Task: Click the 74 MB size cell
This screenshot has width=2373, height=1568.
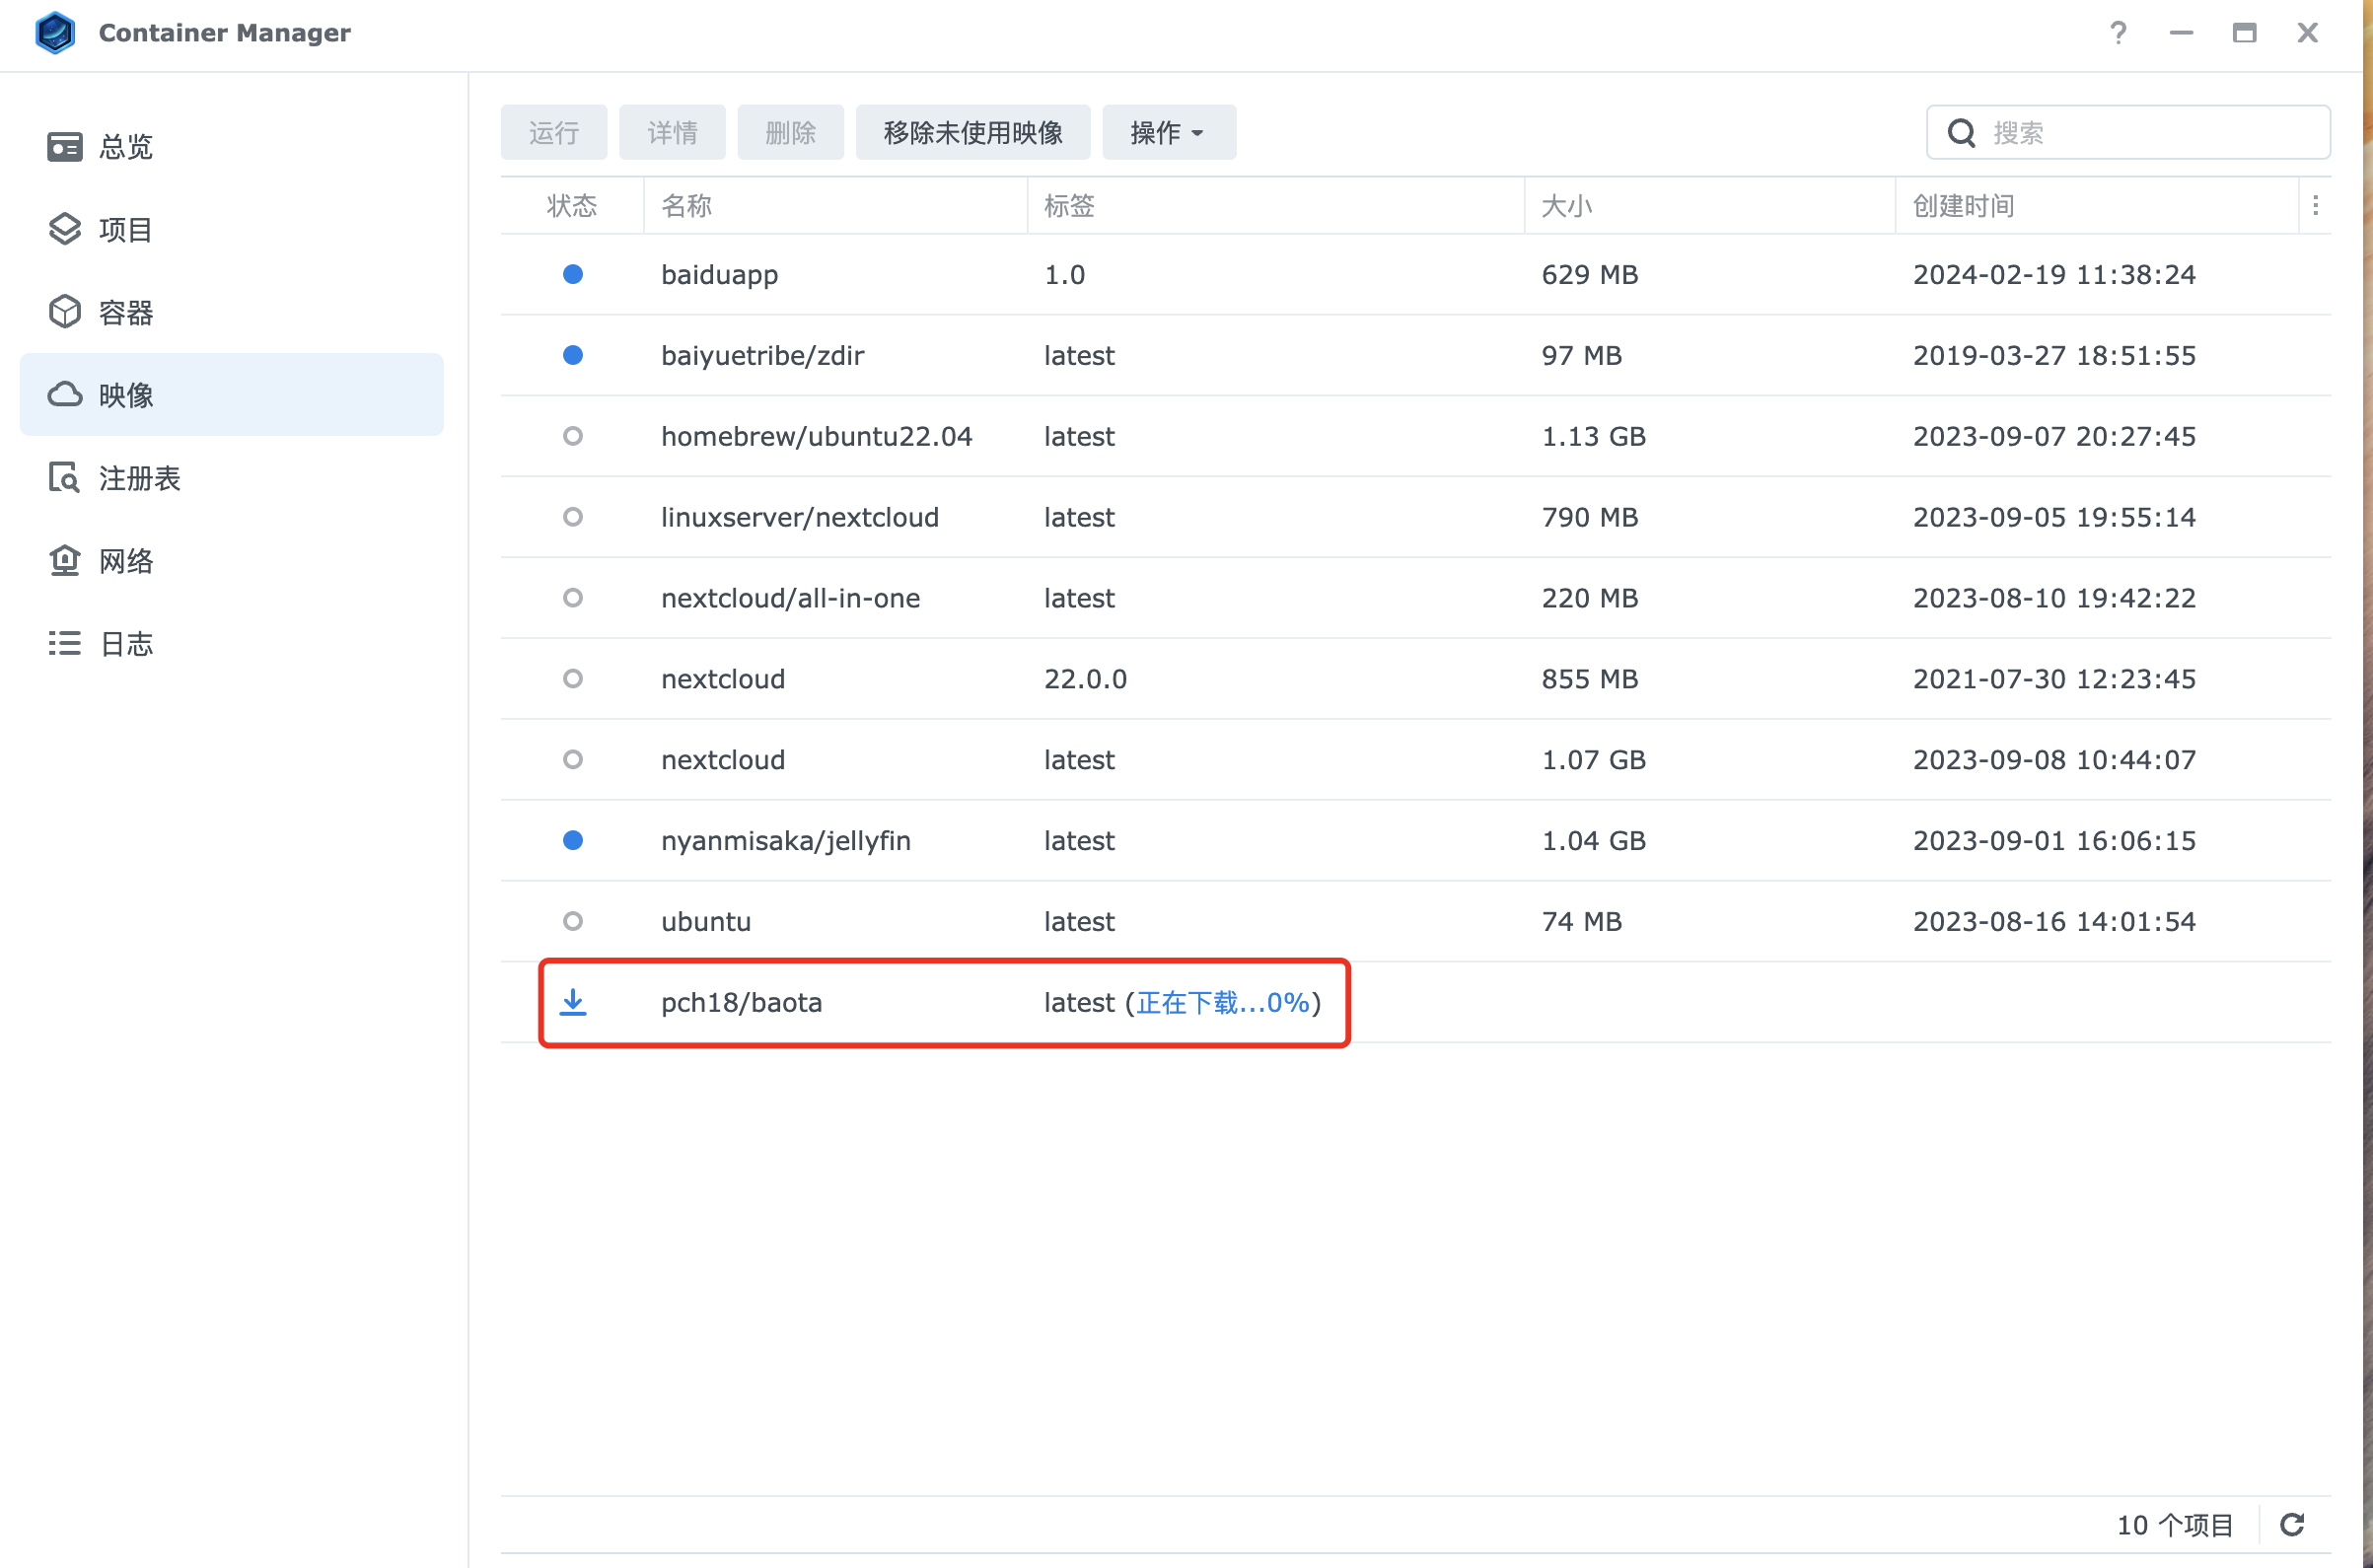Action: [x=1581, y=922]
